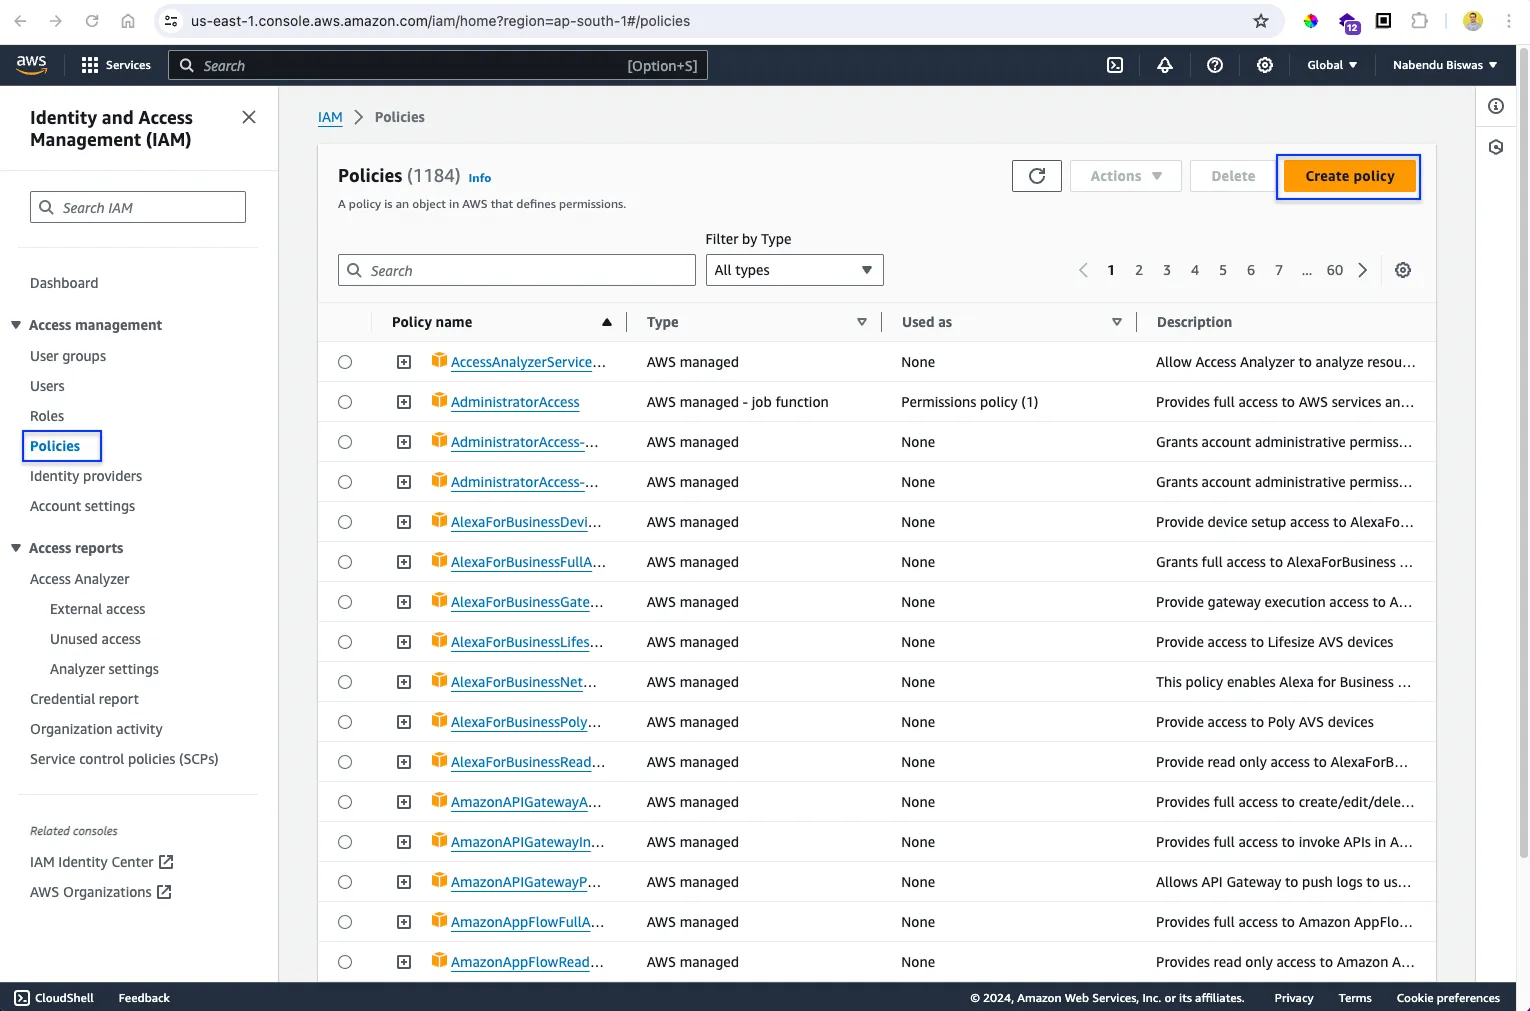Go back in browser history

click(x=20, y=21)
